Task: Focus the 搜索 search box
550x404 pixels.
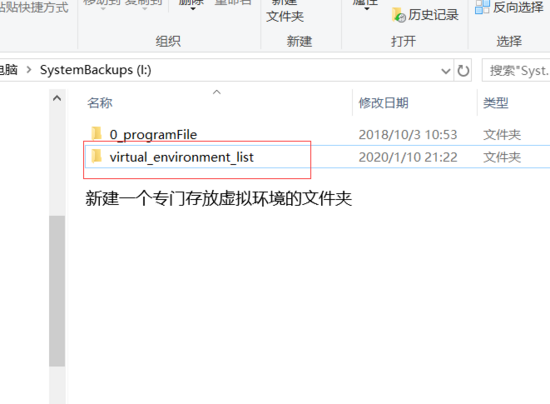Action: tap(517, 70)
